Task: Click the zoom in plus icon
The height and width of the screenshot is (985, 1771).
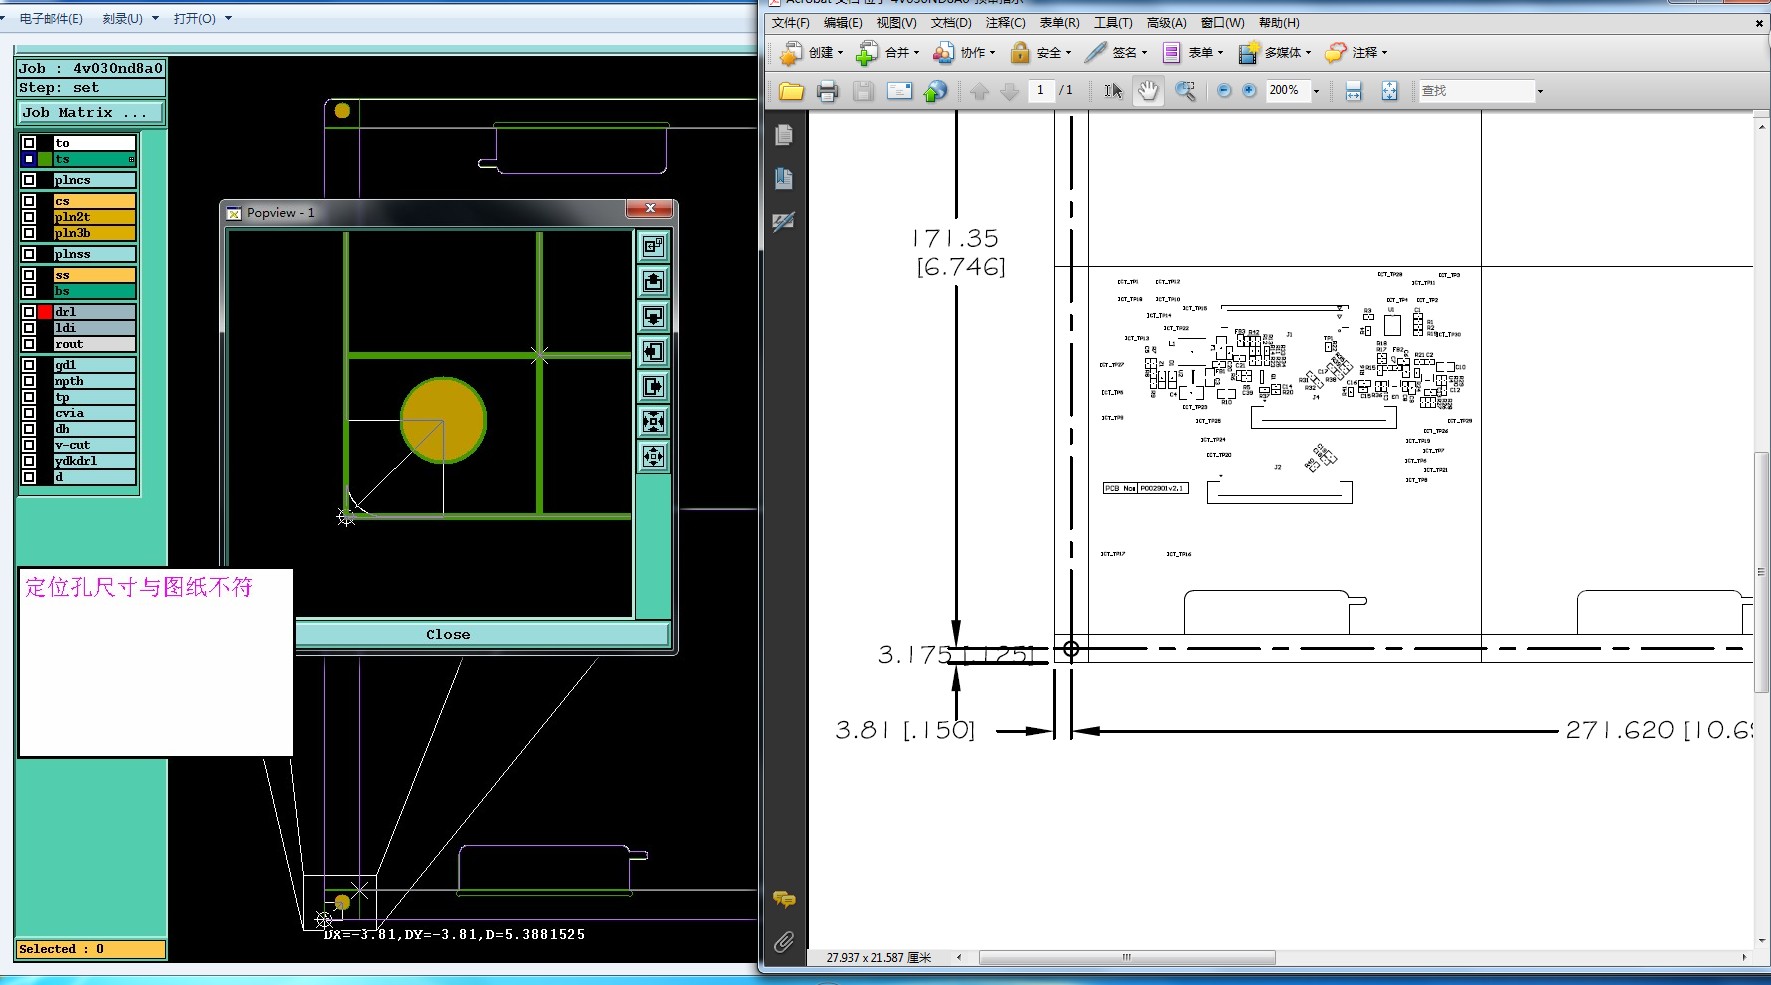Action: [x=1249, y=91]
